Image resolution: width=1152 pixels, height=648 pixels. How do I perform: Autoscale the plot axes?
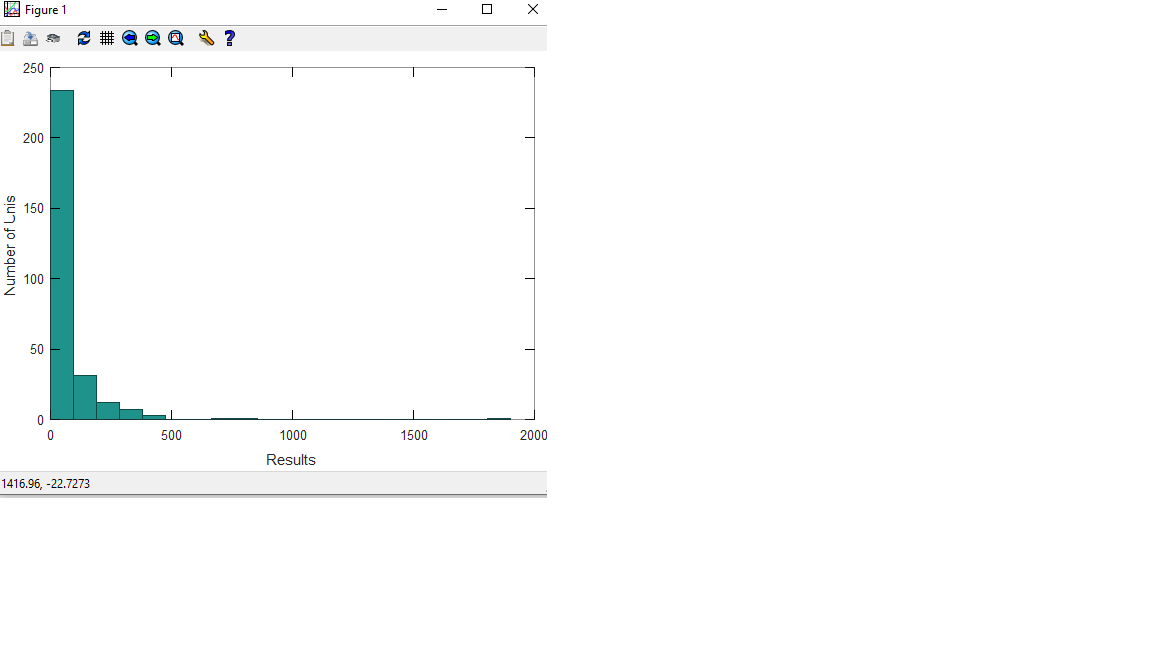point(176,38)
